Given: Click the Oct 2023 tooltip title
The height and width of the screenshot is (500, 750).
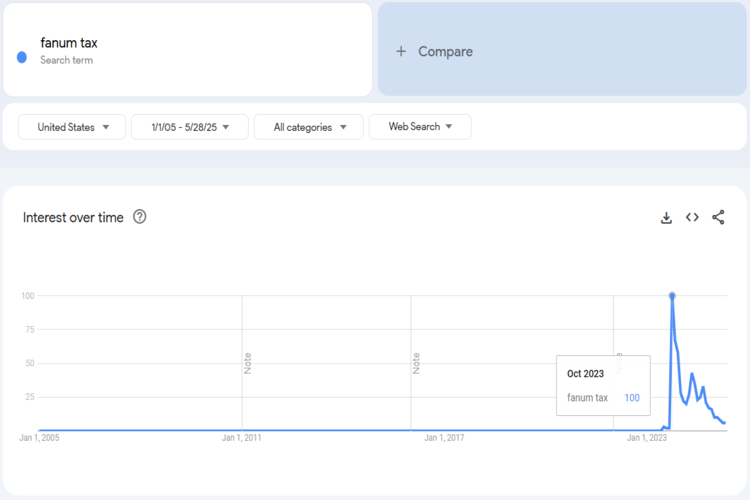Looking at the screenshot, I should pyautogui.click(x=585, y=374).
